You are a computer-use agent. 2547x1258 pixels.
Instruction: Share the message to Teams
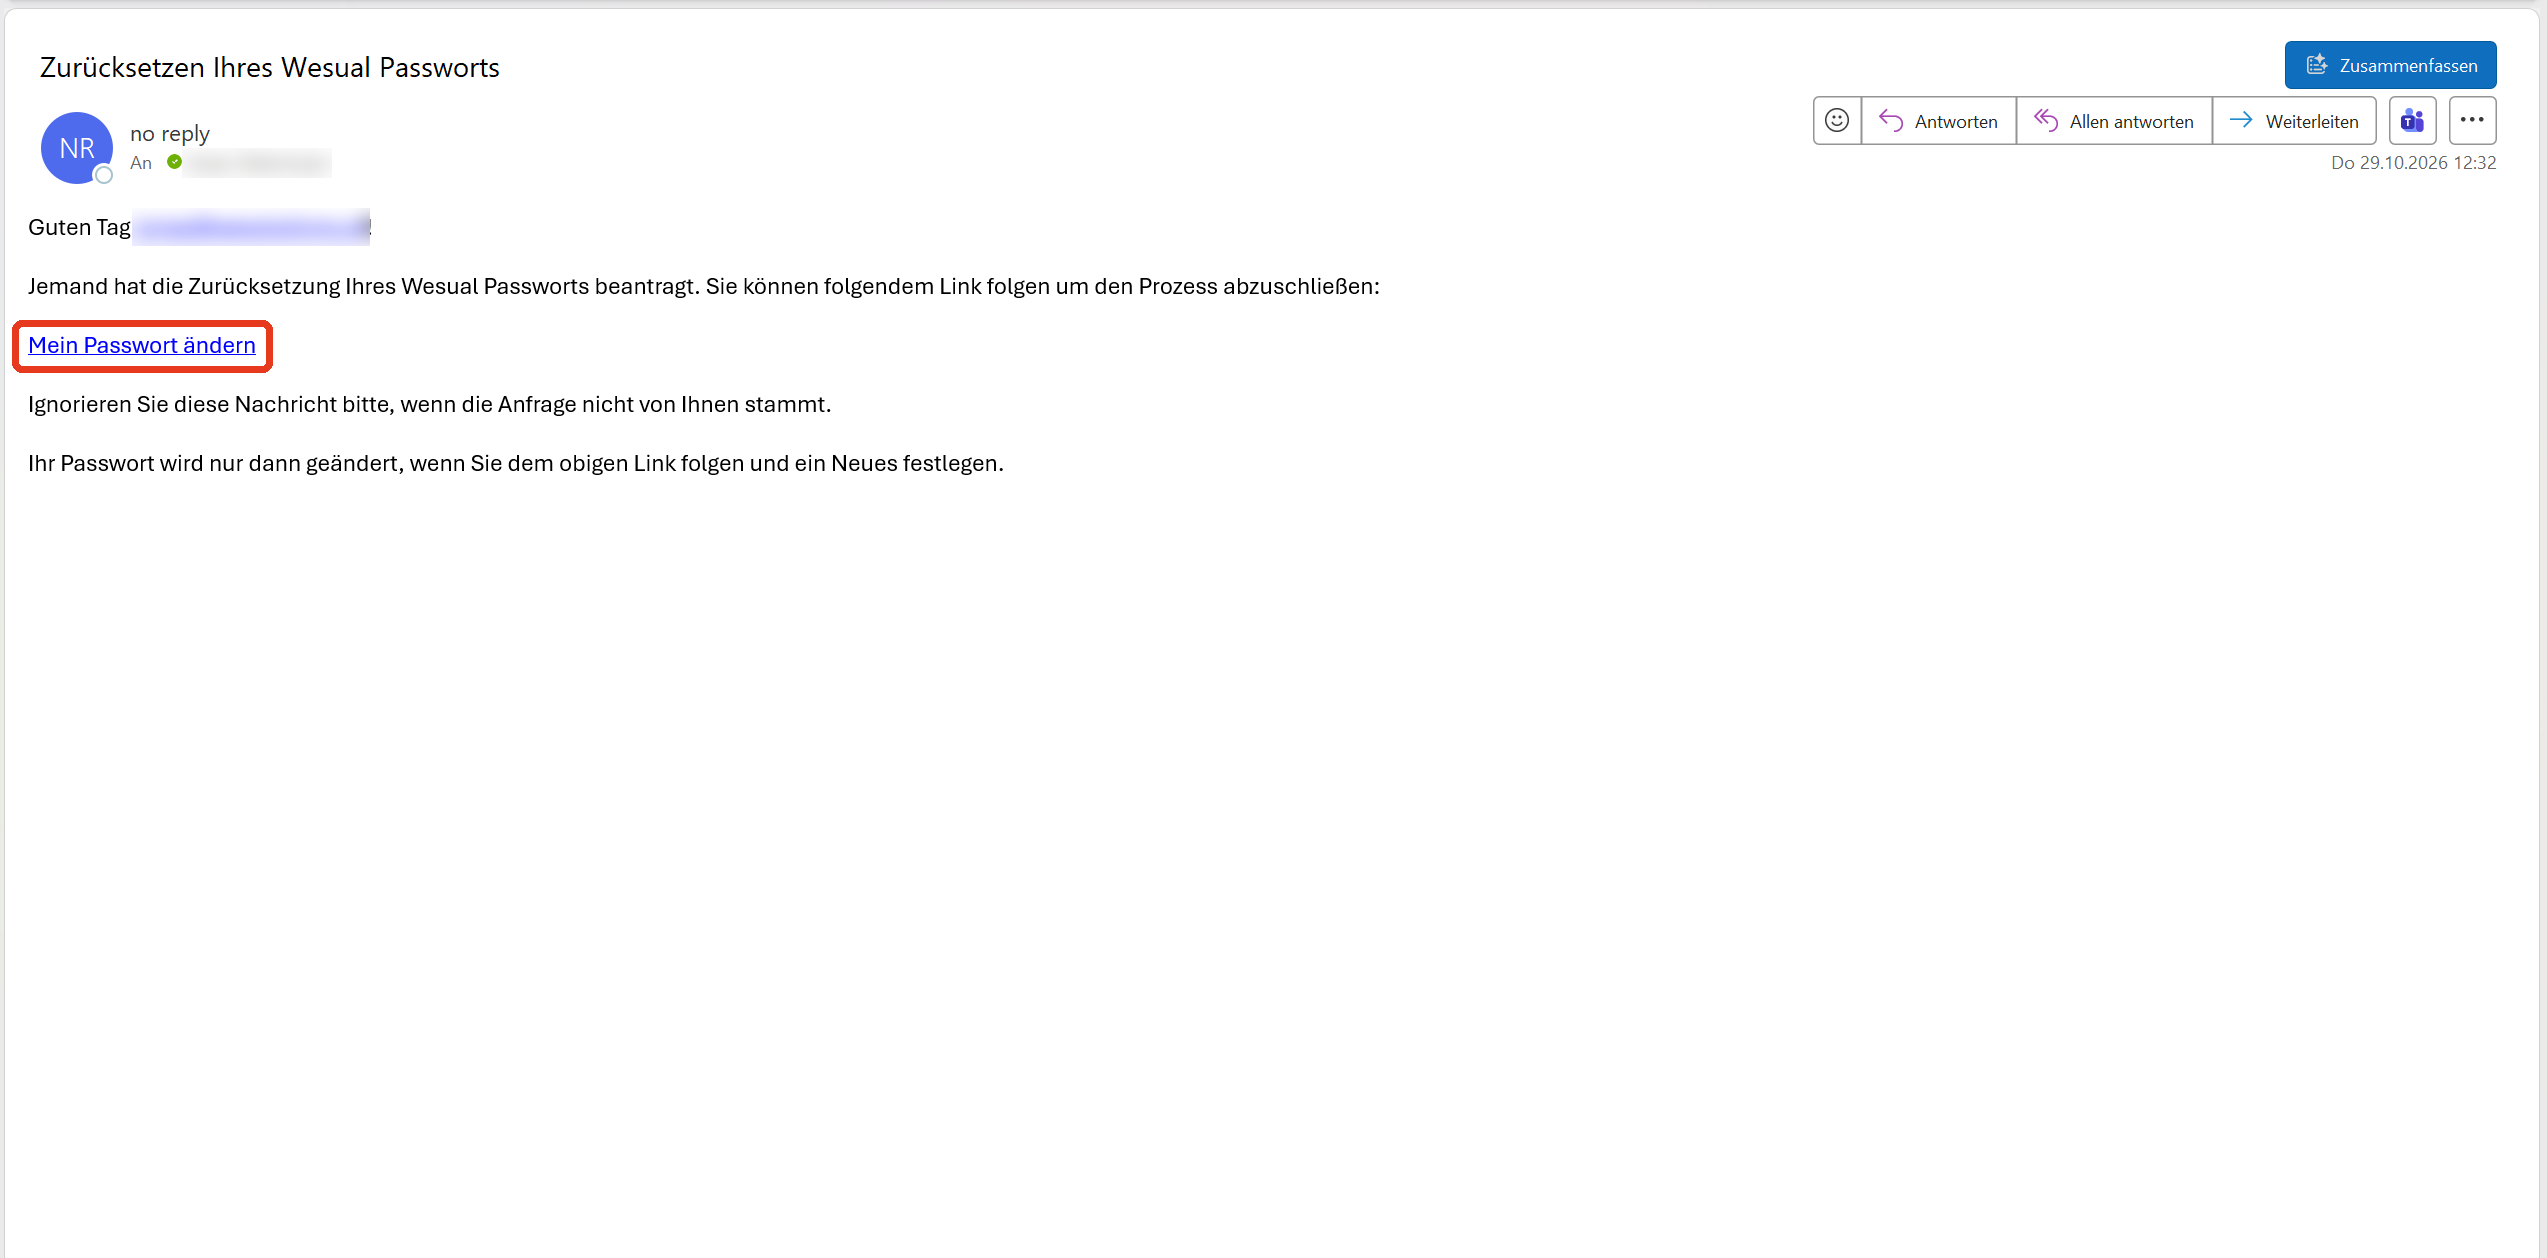[x=2412, y=121]
